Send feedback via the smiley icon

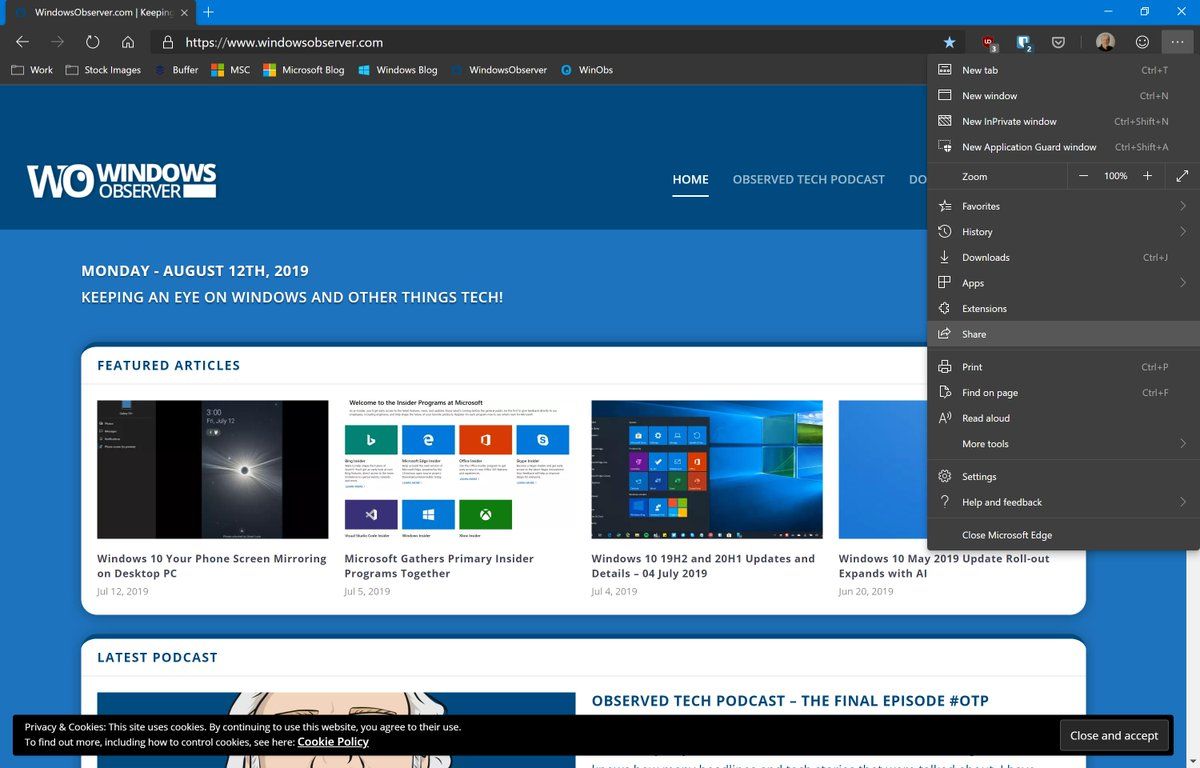click(x=1142, y=42)
